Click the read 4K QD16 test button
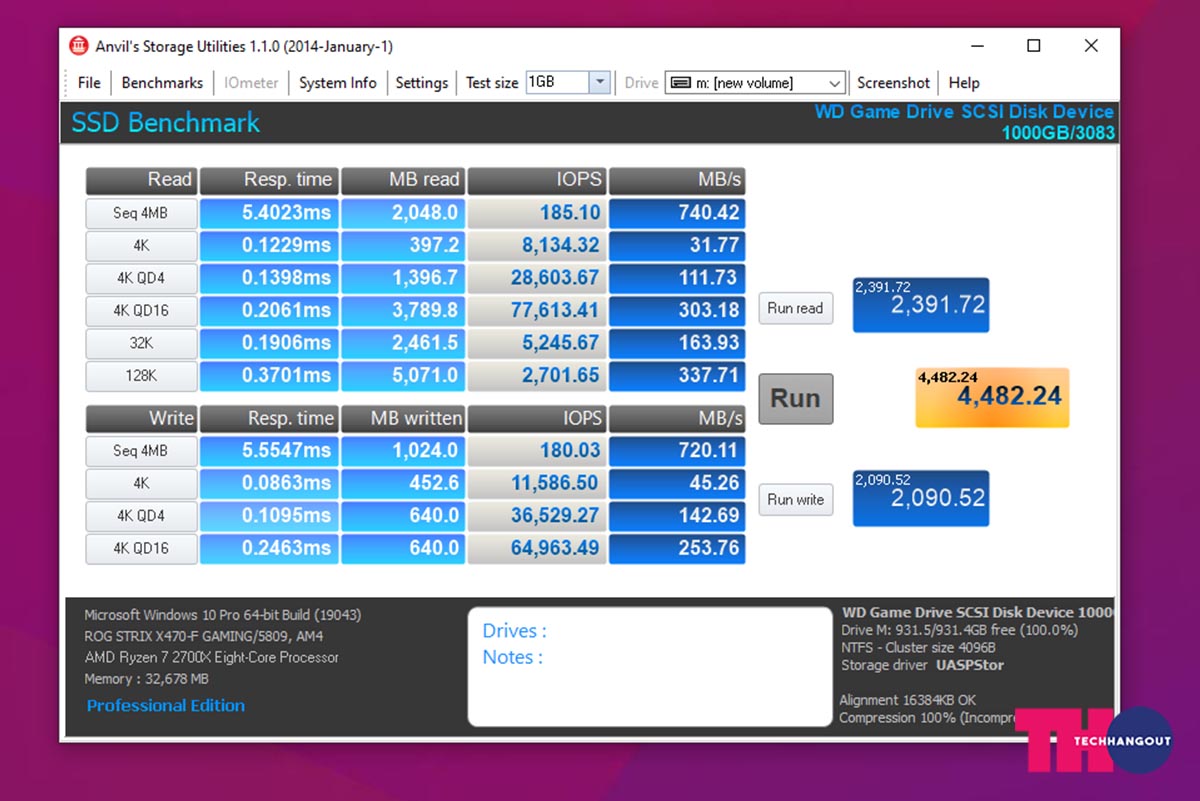The width and height of the screenshot is (1200, 801). click(x=141, y=310)
